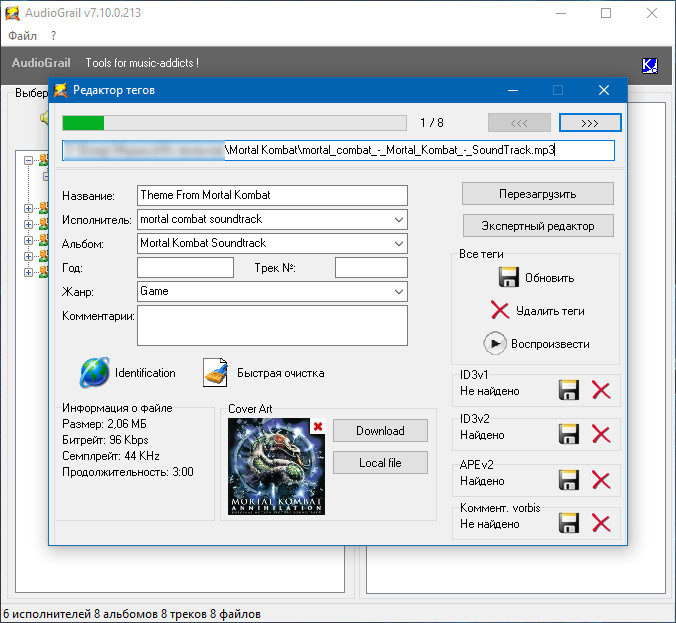Click the Комментарии text area
The image size is (676, 623).
272,326
